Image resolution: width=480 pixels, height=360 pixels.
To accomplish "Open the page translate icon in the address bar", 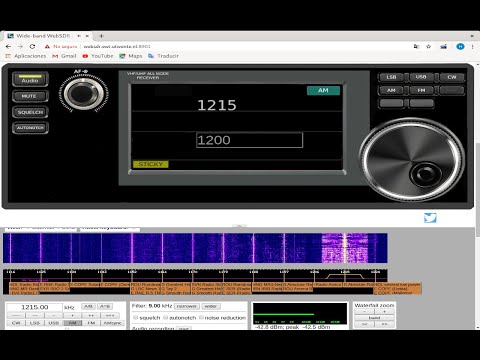I will pyautogui.click(x=416, y=46).
